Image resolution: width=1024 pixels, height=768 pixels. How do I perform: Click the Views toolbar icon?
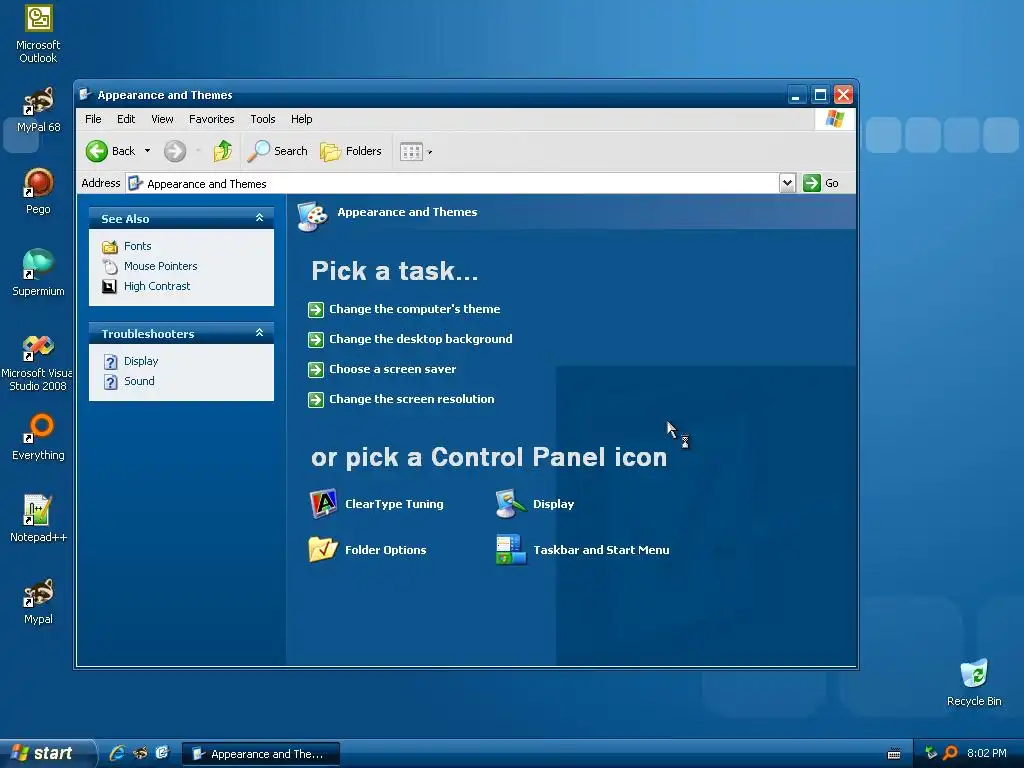(411, 152)
